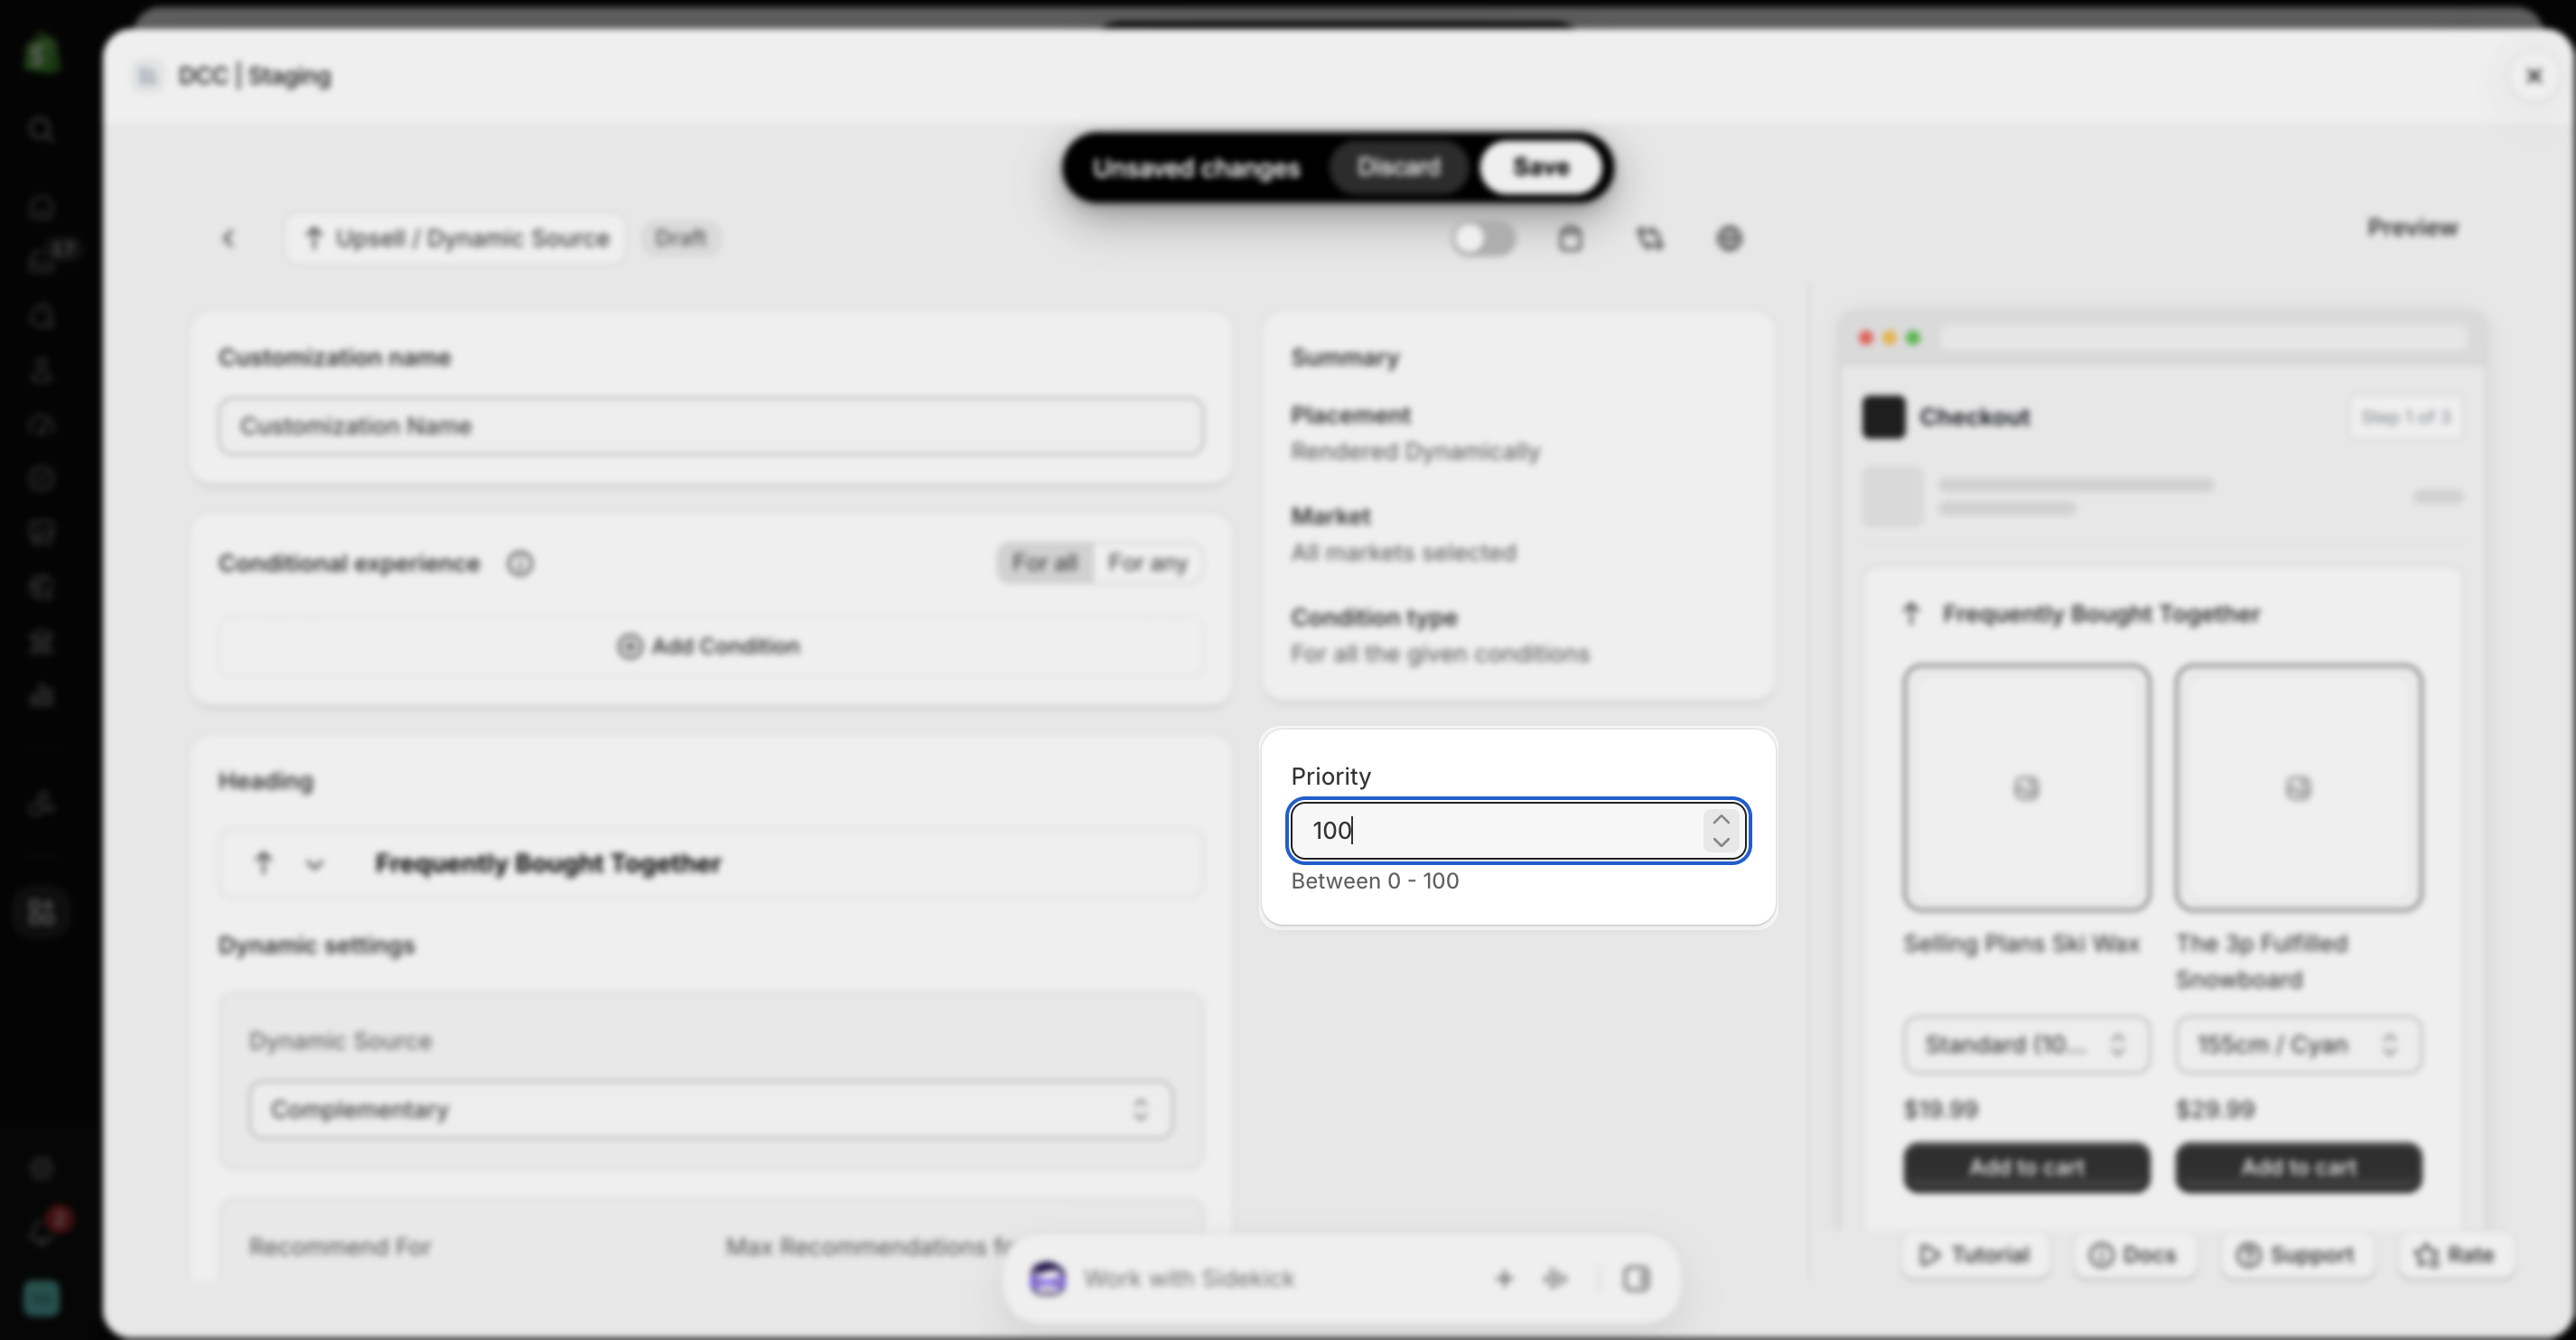Select the For all condition option
The width and height of the screenshot is (2576, 1340).
click(x=1044, y=563)
